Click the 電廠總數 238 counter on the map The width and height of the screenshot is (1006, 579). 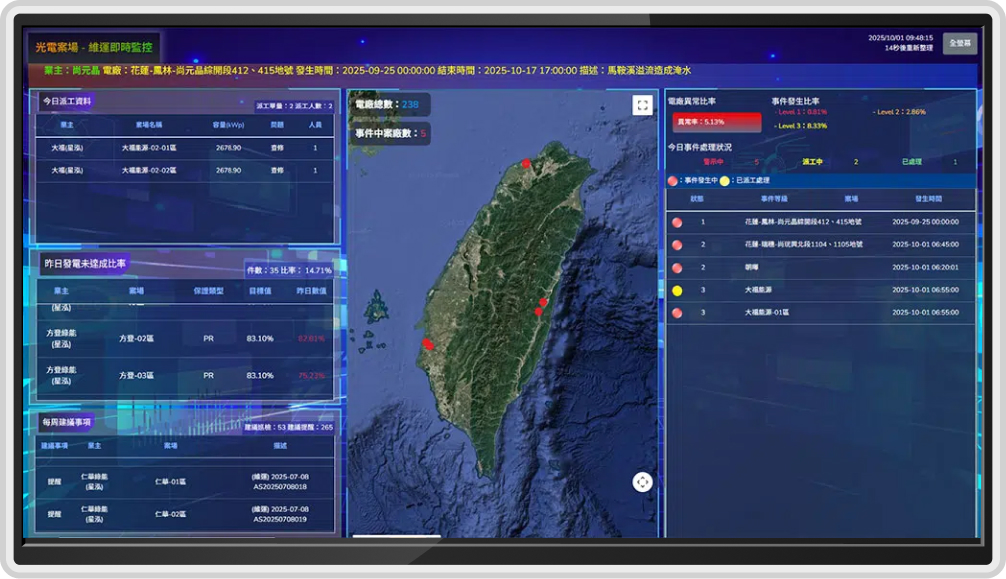388,104
